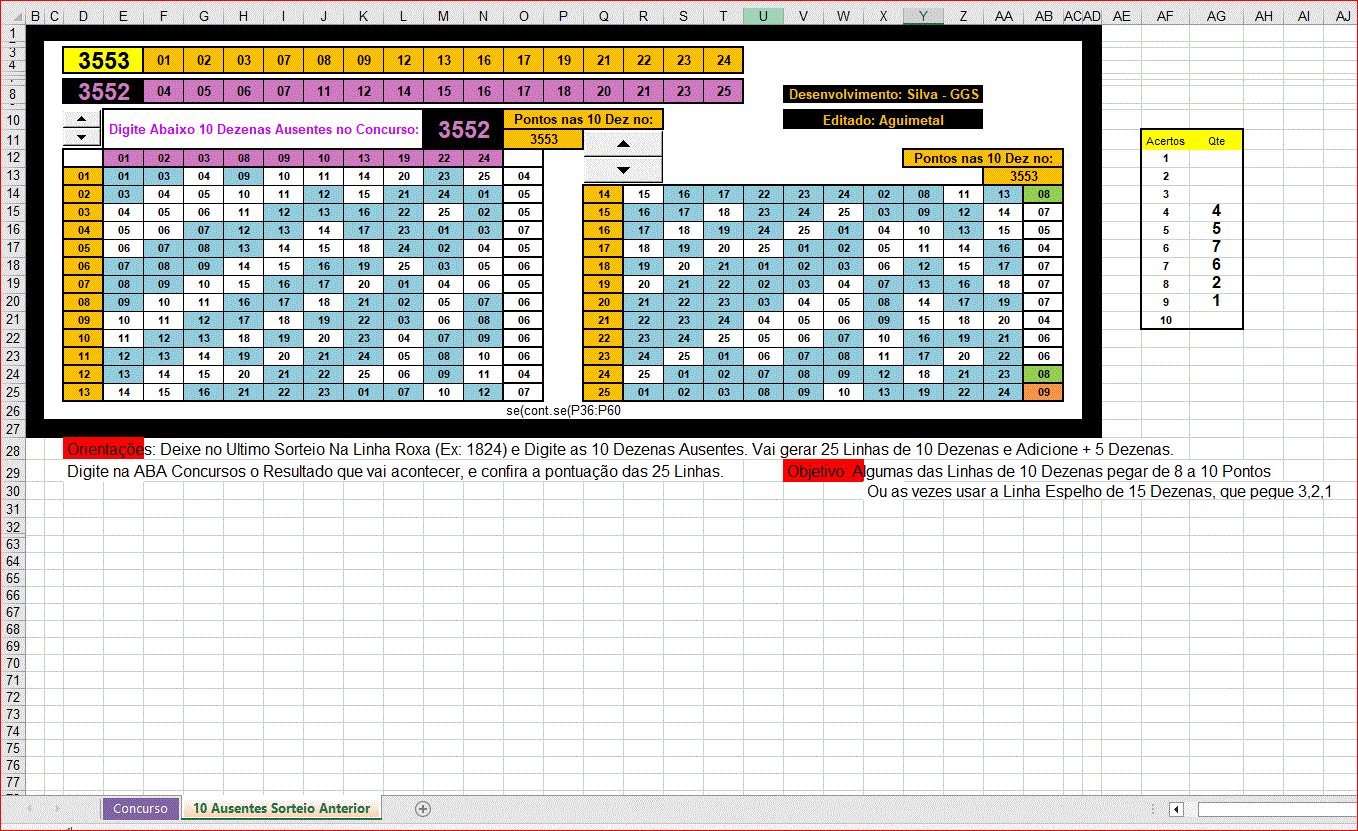This screenshot has height=831, width=1358.
Task: Select the red Orientações cell
Action: tap(103, 449)
